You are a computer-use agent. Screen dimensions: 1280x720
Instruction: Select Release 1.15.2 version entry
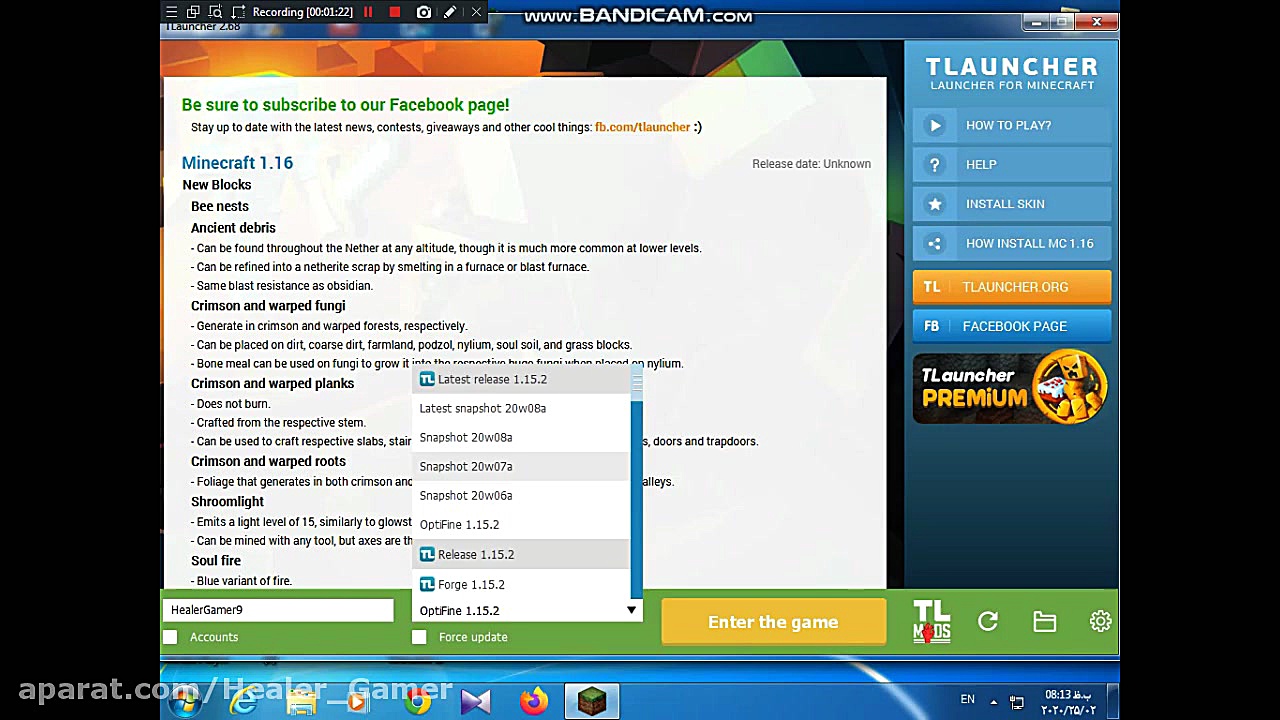point(521,554)
